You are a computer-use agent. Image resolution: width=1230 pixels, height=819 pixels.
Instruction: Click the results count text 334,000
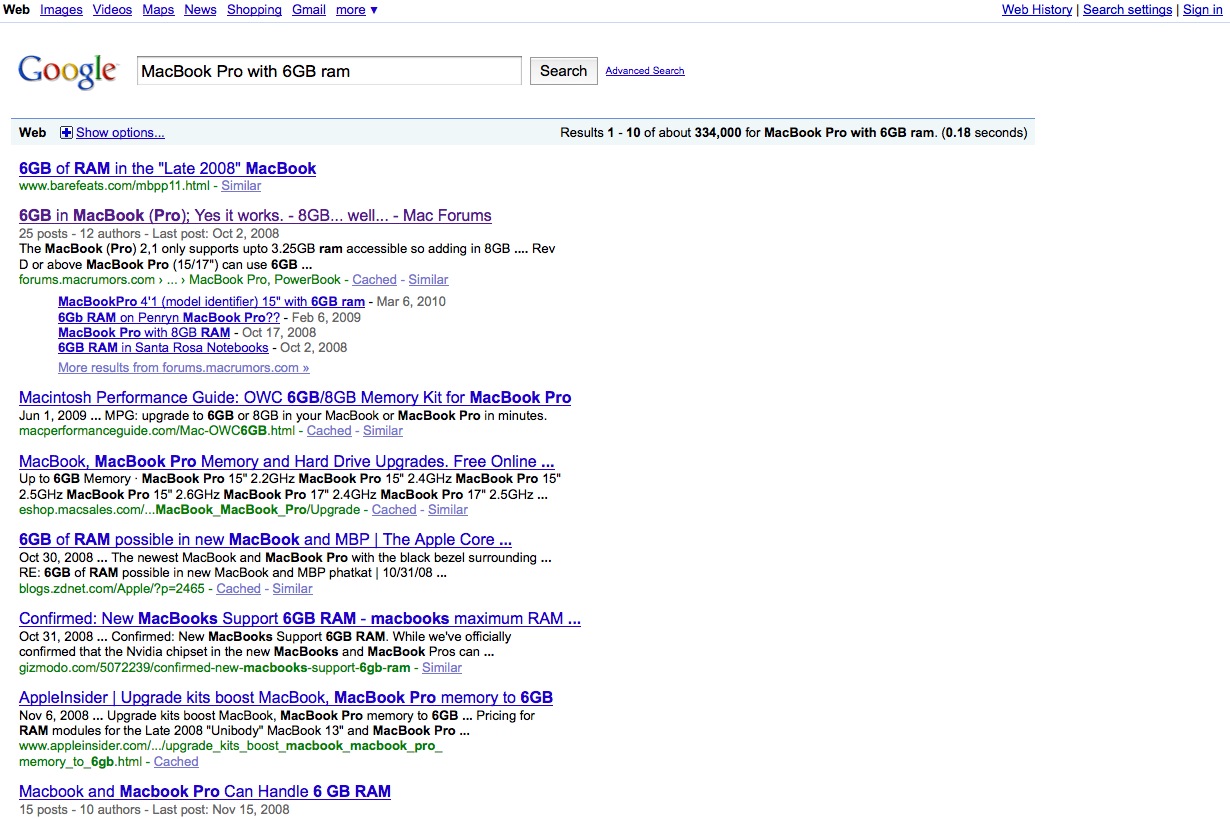[718, 133]
